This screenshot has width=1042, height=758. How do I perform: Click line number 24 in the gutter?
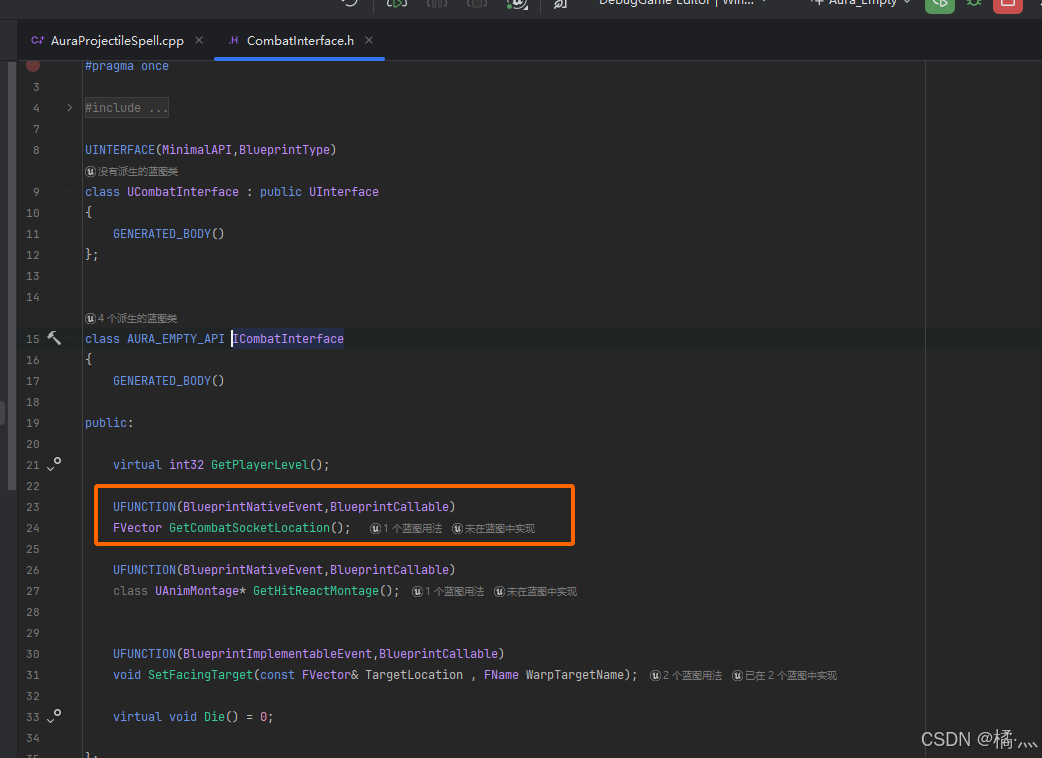(x=33, y=528)
